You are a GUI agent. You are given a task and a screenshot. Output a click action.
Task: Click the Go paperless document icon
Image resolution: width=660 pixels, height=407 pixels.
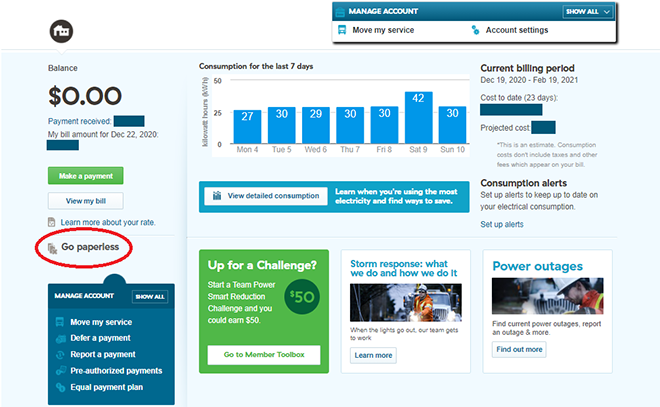(x=52, y=246)
